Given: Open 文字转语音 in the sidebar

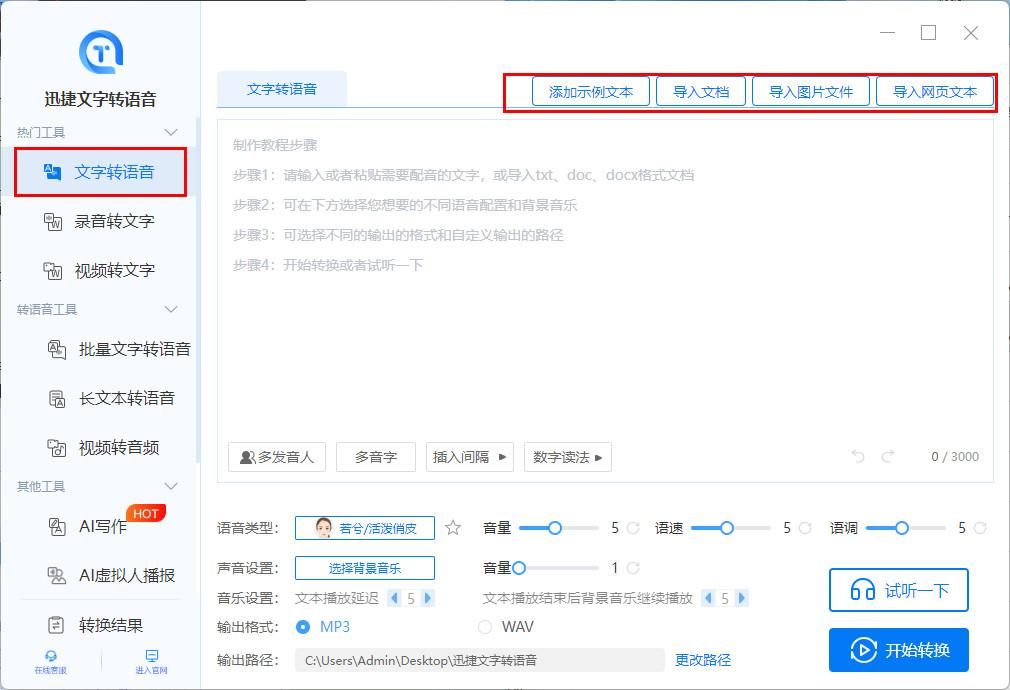Looking at the screenshot, I should 100,172.
